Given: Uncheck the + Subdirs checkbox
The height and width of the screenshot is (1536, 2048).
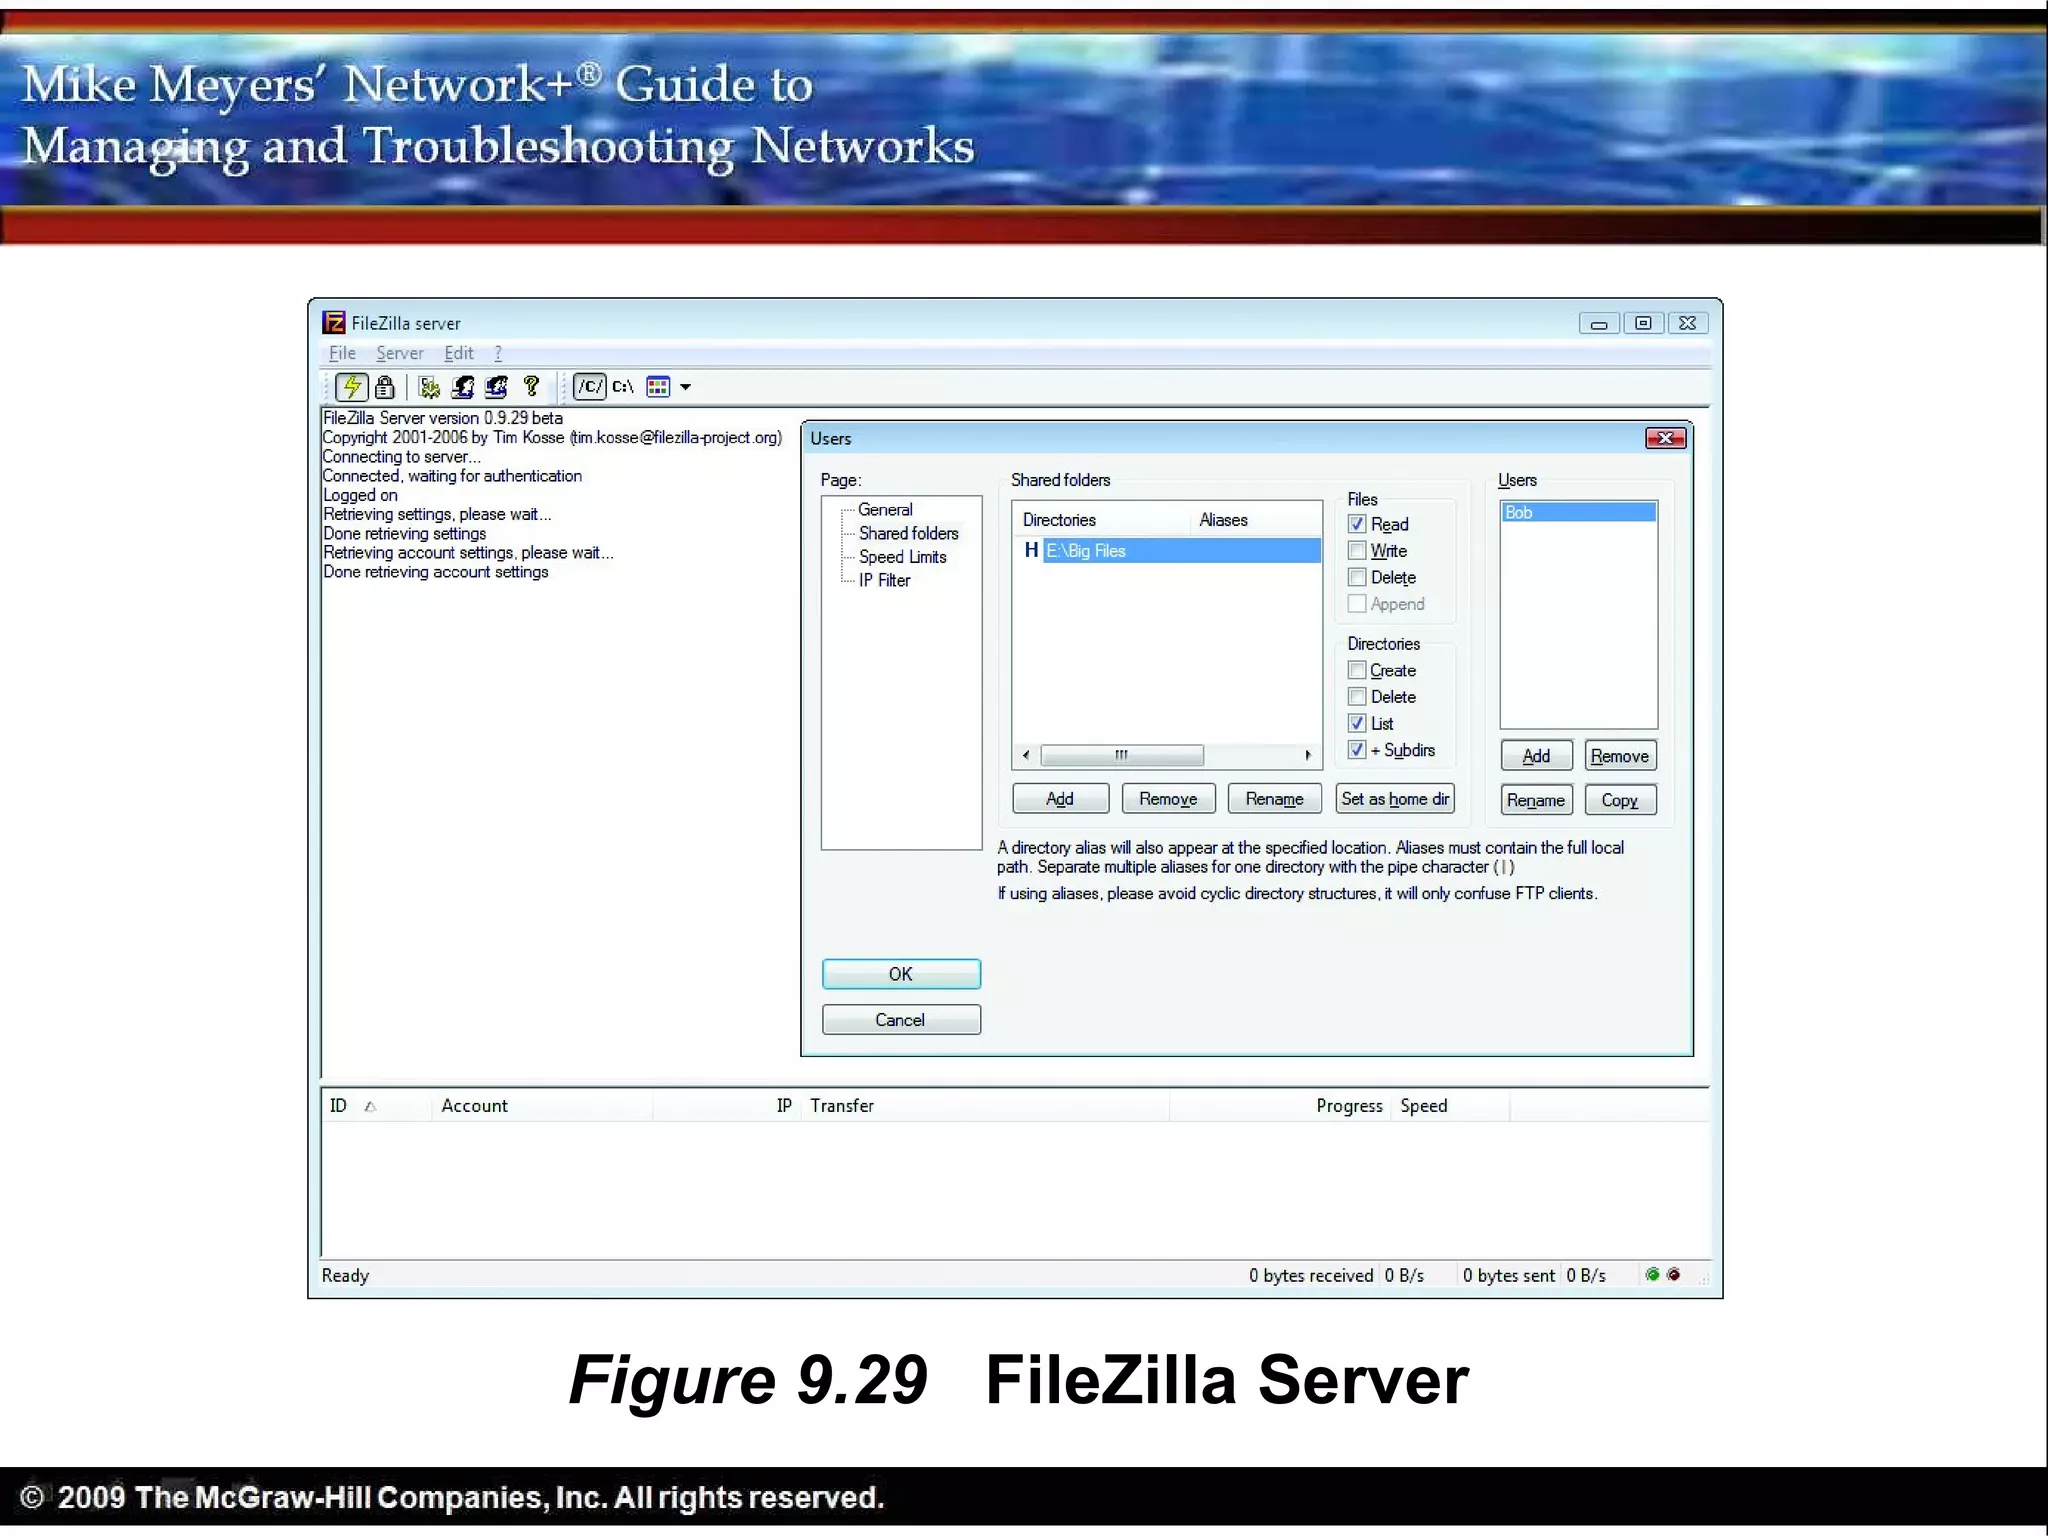Looking at the screenshot, I should pos(1357,749).
